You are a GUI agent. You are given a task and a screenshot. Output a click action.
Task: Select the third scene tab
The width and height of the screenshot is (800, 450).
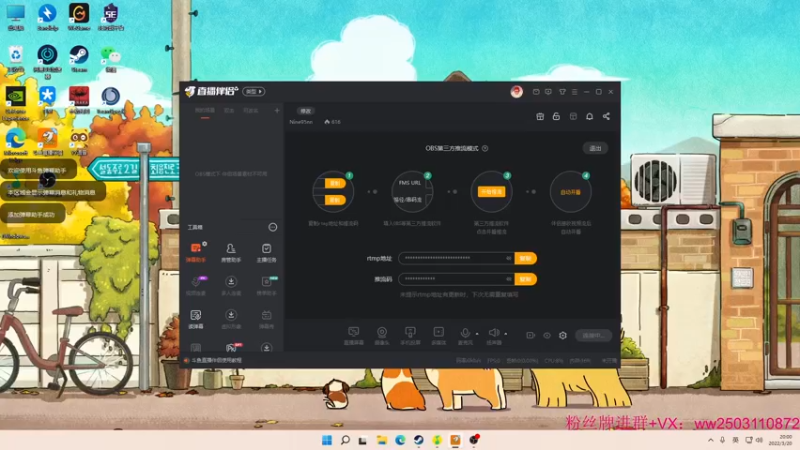pyautogui.click(x=251, y=111)
